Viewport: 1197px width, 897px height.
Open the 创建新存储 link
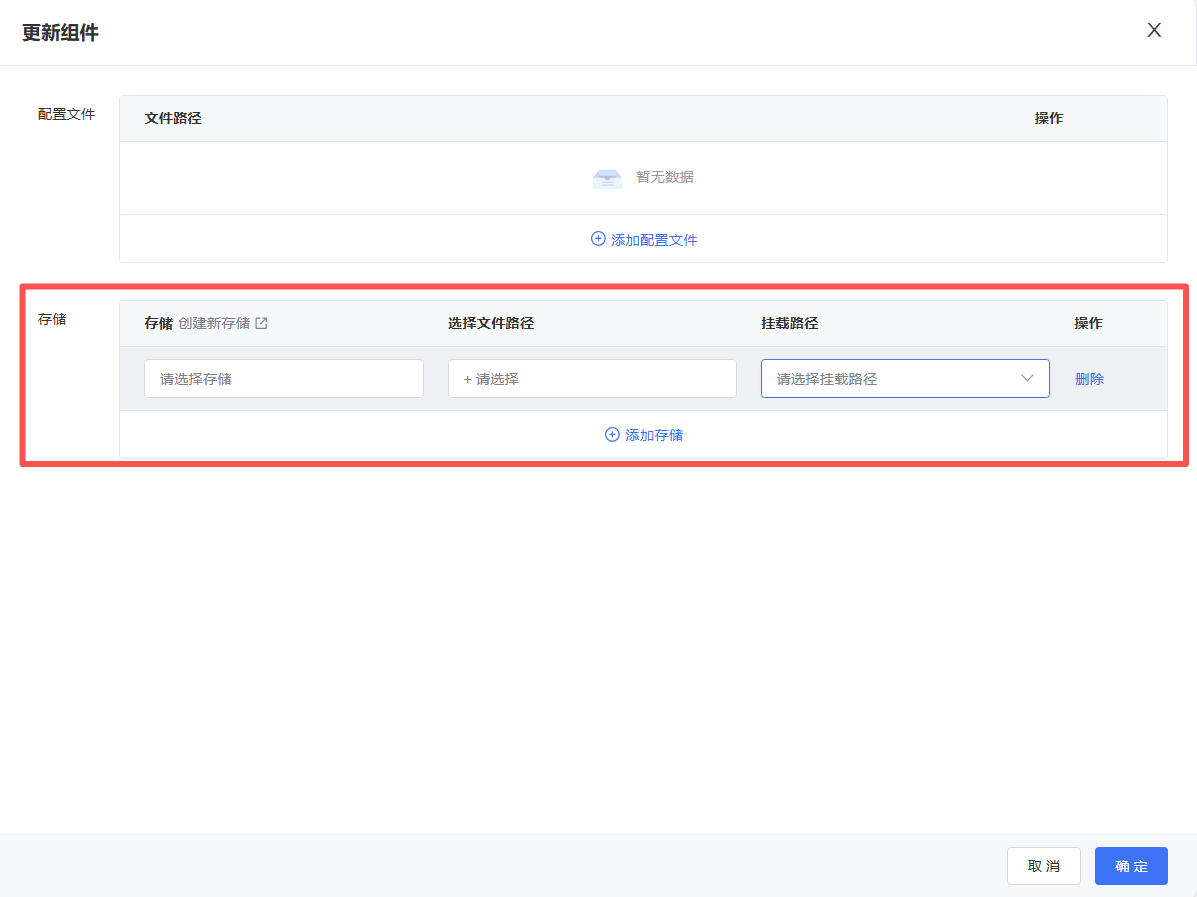tap(214, 323)
